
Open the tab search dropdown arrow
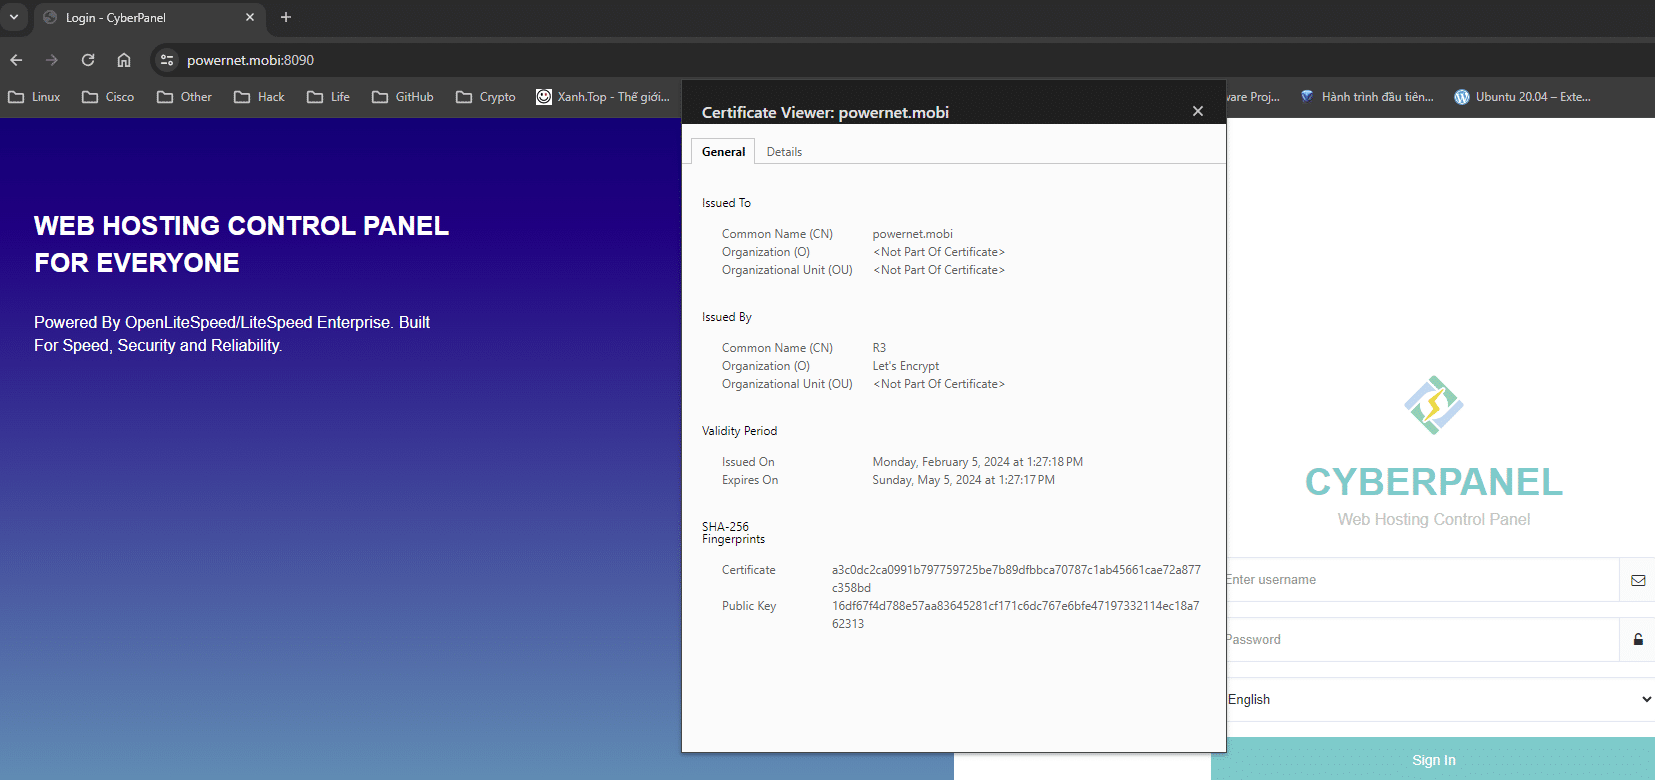coord(14,17)
